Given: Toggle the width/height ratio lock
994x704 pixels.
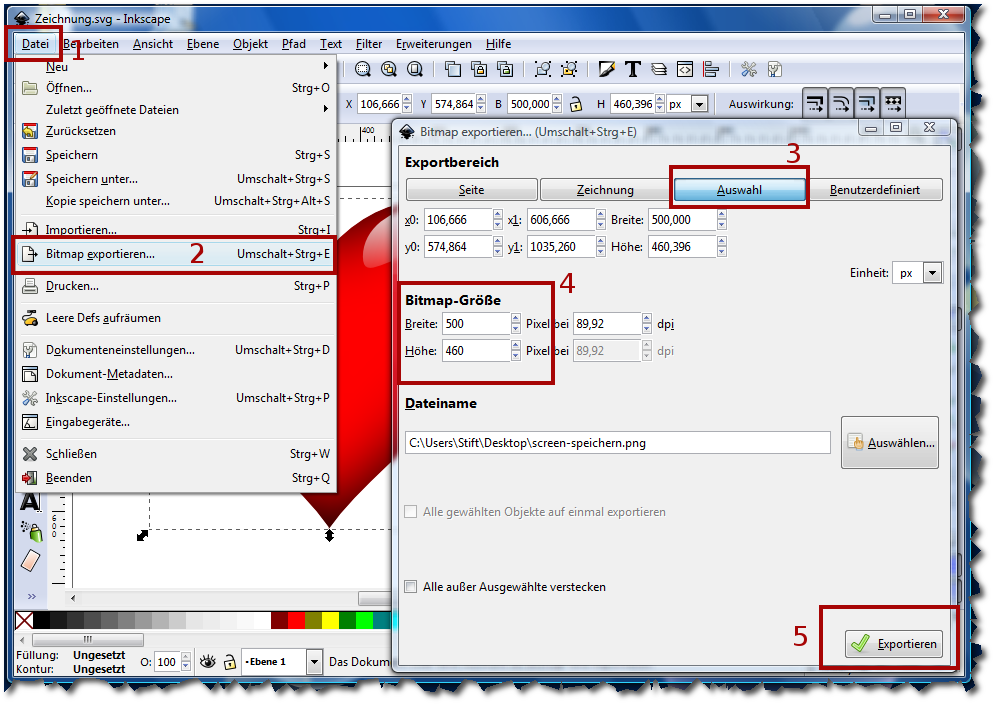Looking at the screenshot, I should 575,104.
